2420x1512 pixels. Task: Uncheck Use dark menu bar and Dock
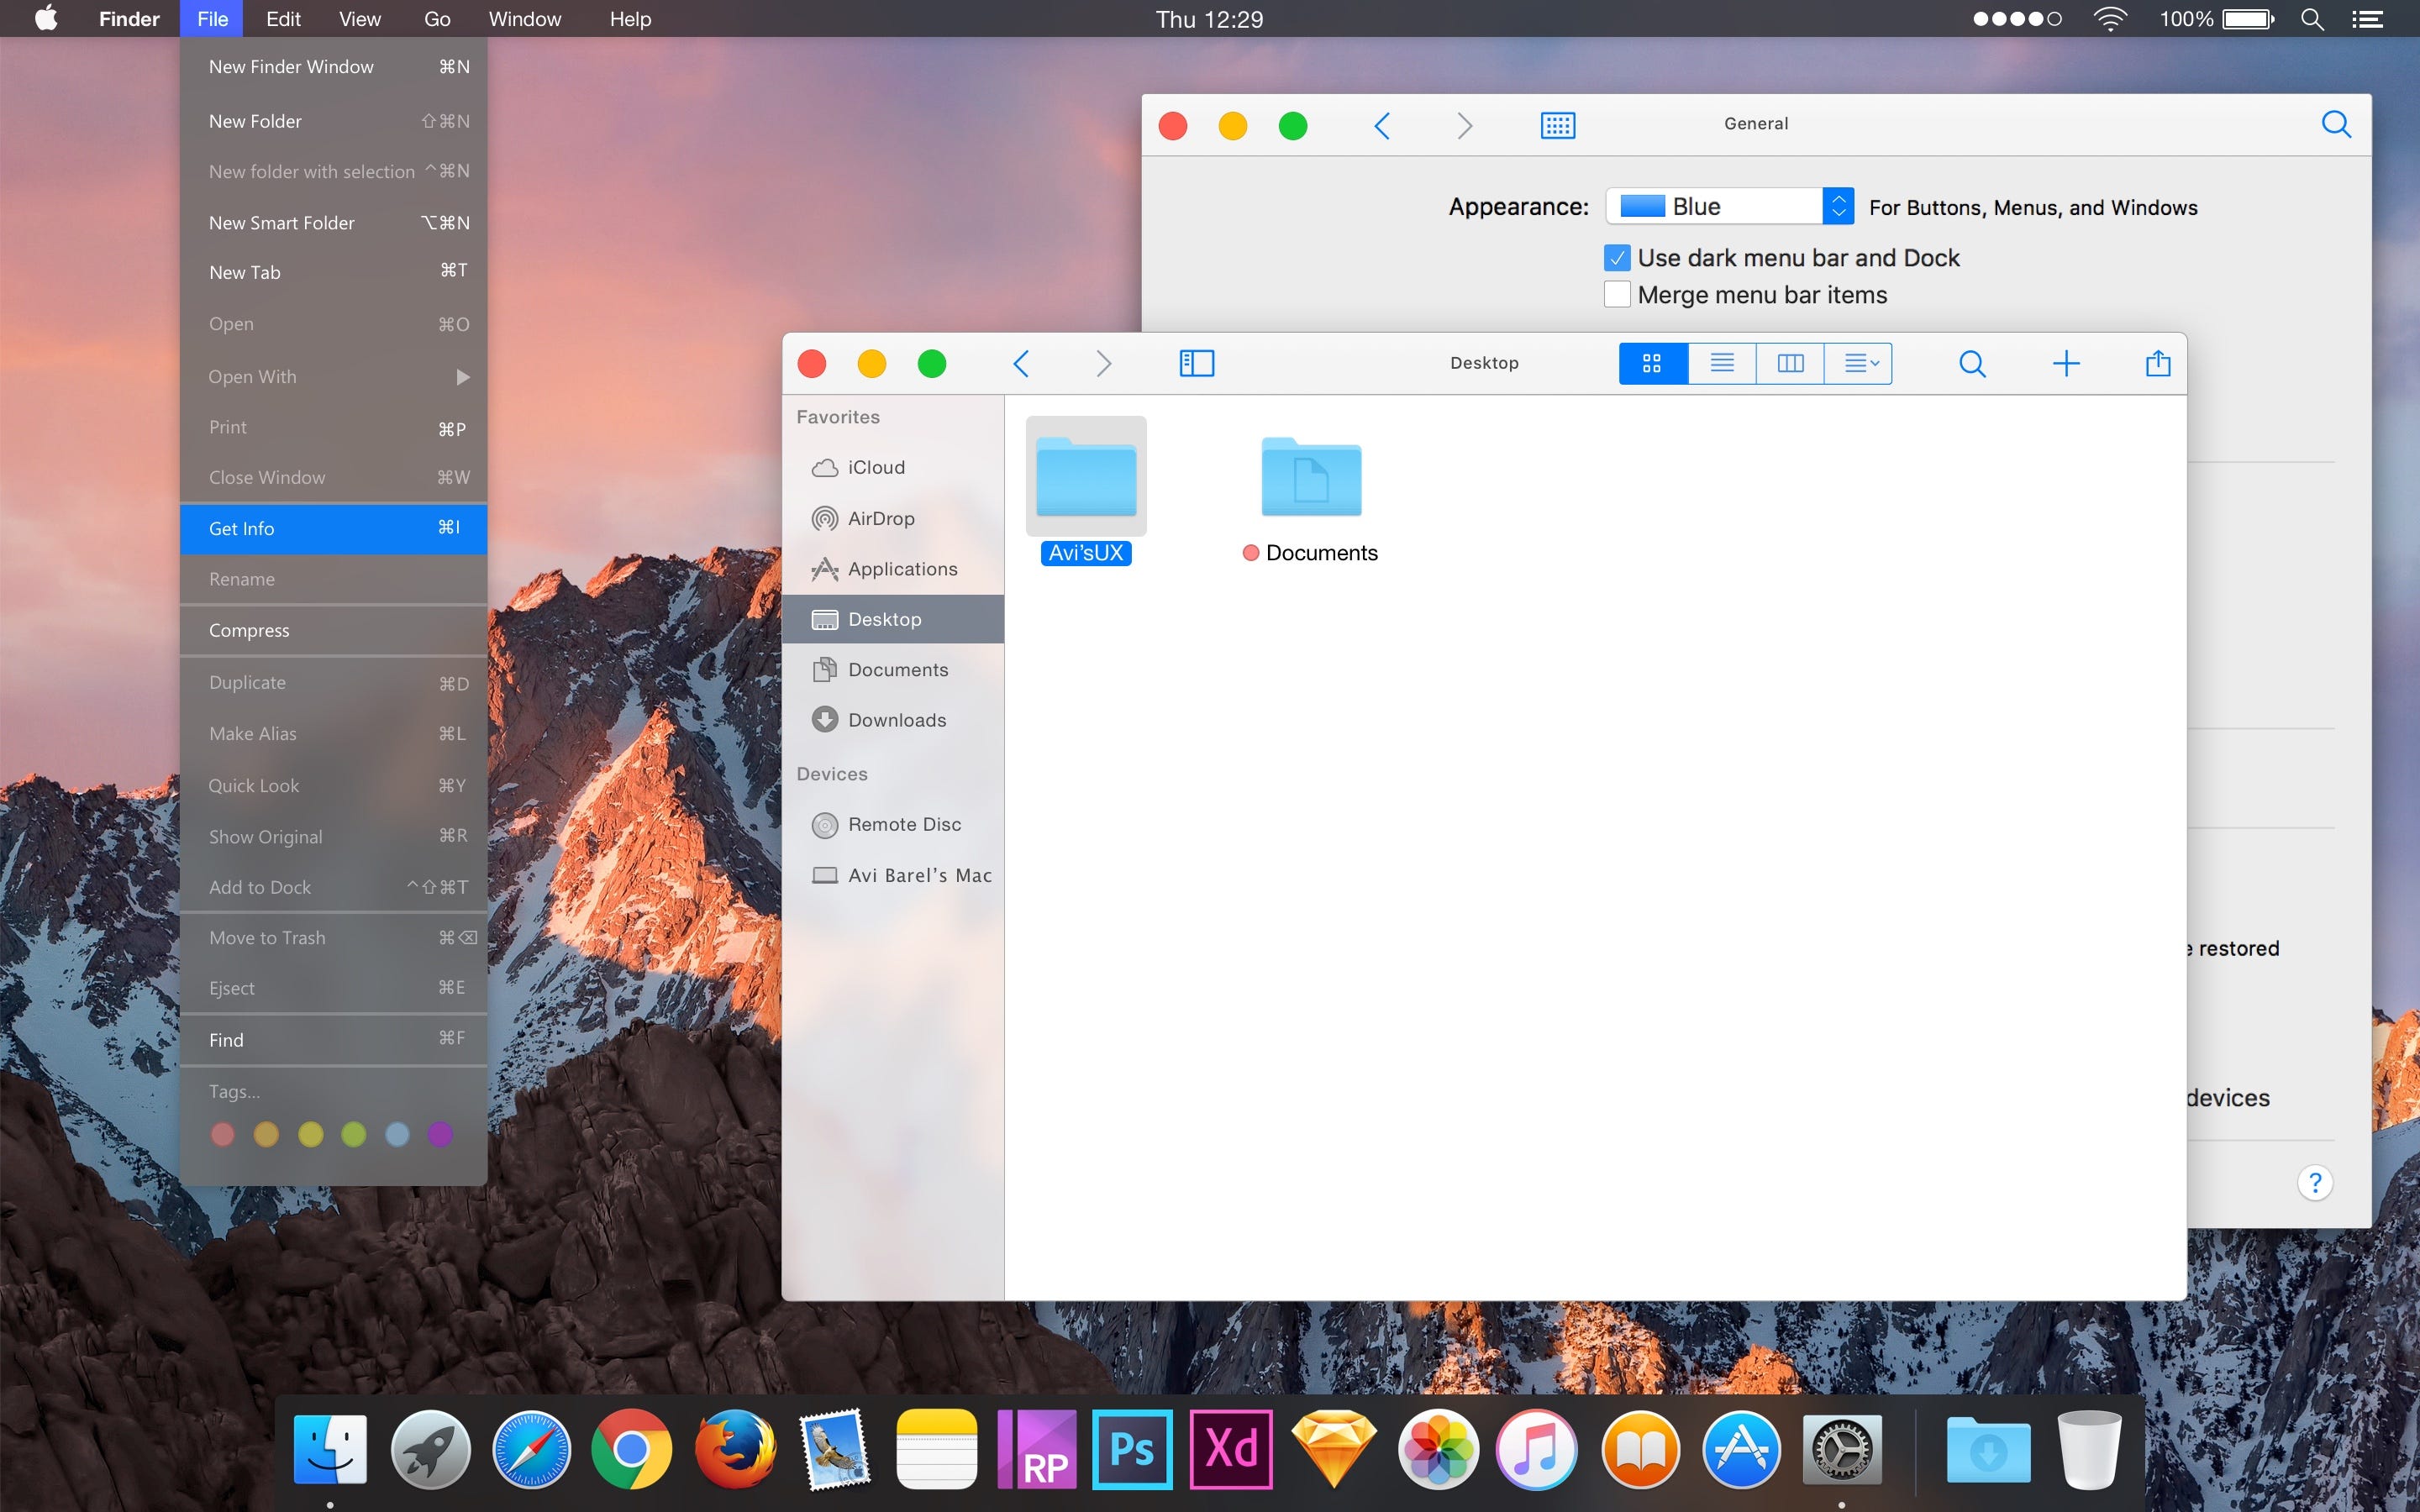(x=1617, y=257)
